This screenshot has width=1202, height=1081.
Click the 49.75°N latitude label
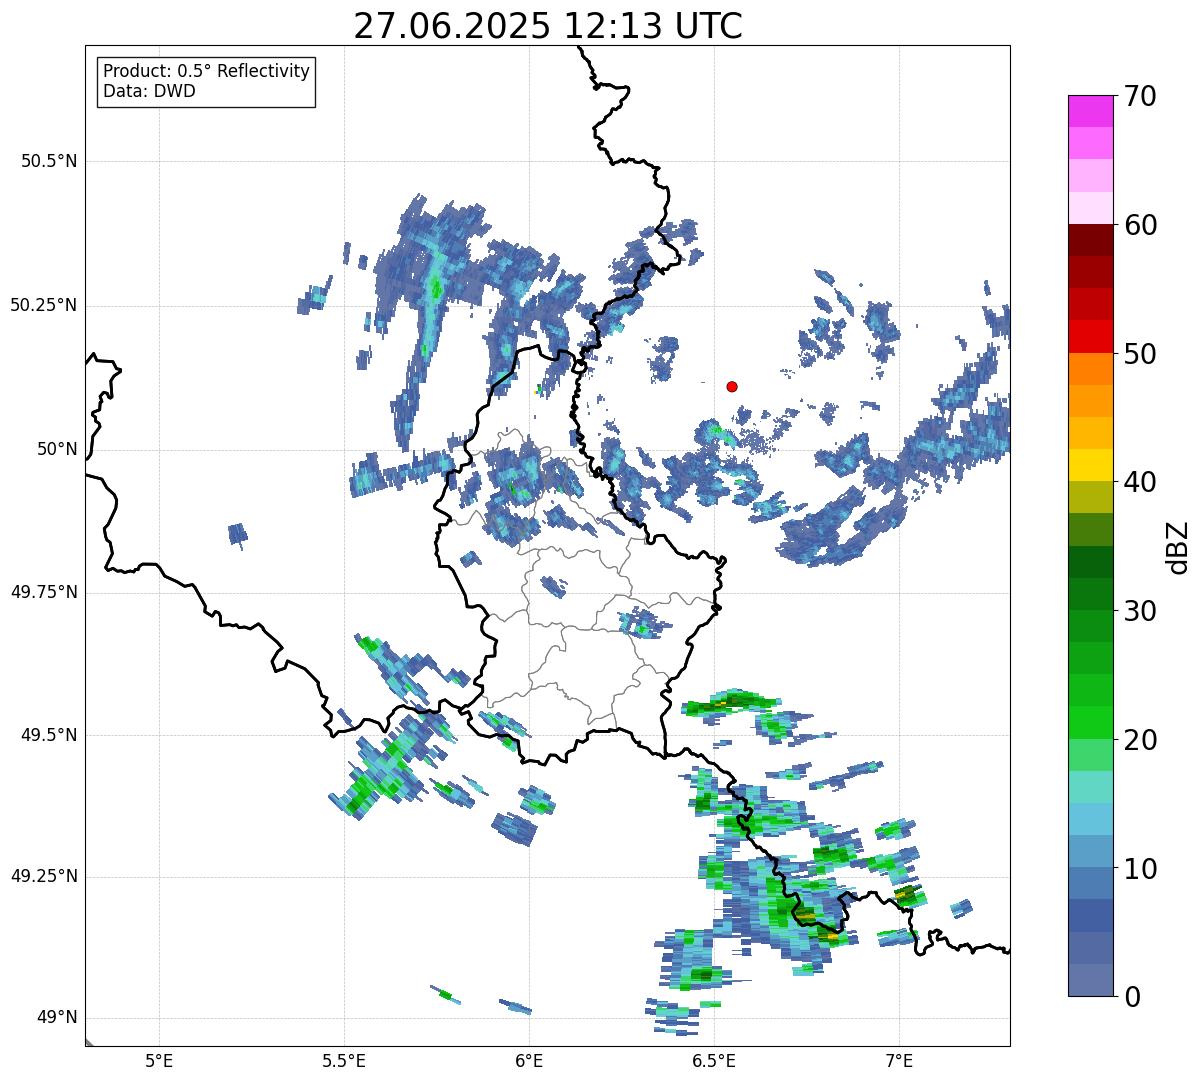pyautogui.click(x=43, y=592)
